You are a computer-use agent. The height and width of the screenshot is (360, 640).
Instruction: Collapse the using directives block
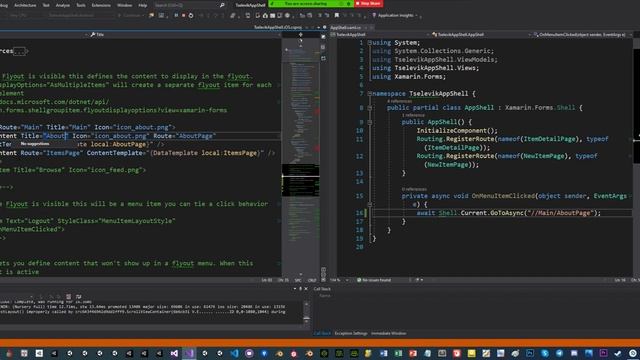pos(369,42)
